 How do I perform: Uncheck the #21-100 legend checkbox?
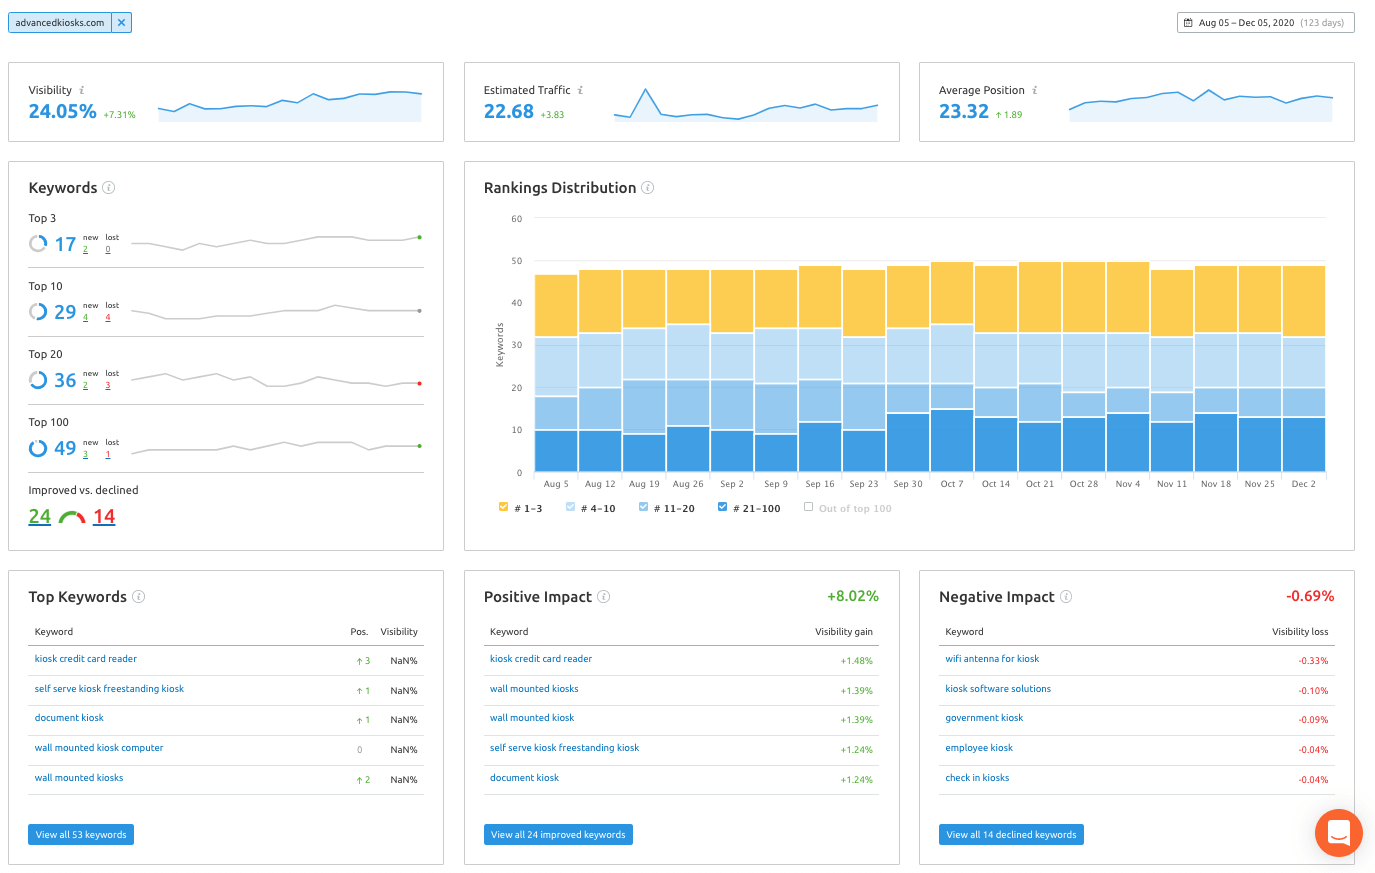click(722, 507)
